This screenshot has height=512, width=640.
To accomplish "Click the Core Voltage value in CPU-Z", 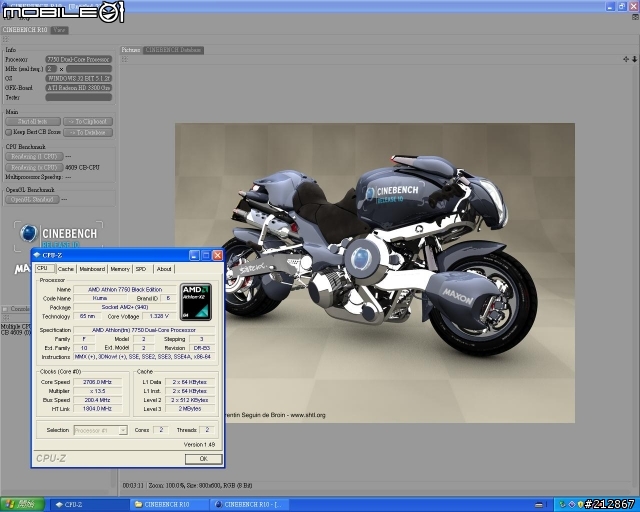I will pyautogui.click(x=160, y=316).
